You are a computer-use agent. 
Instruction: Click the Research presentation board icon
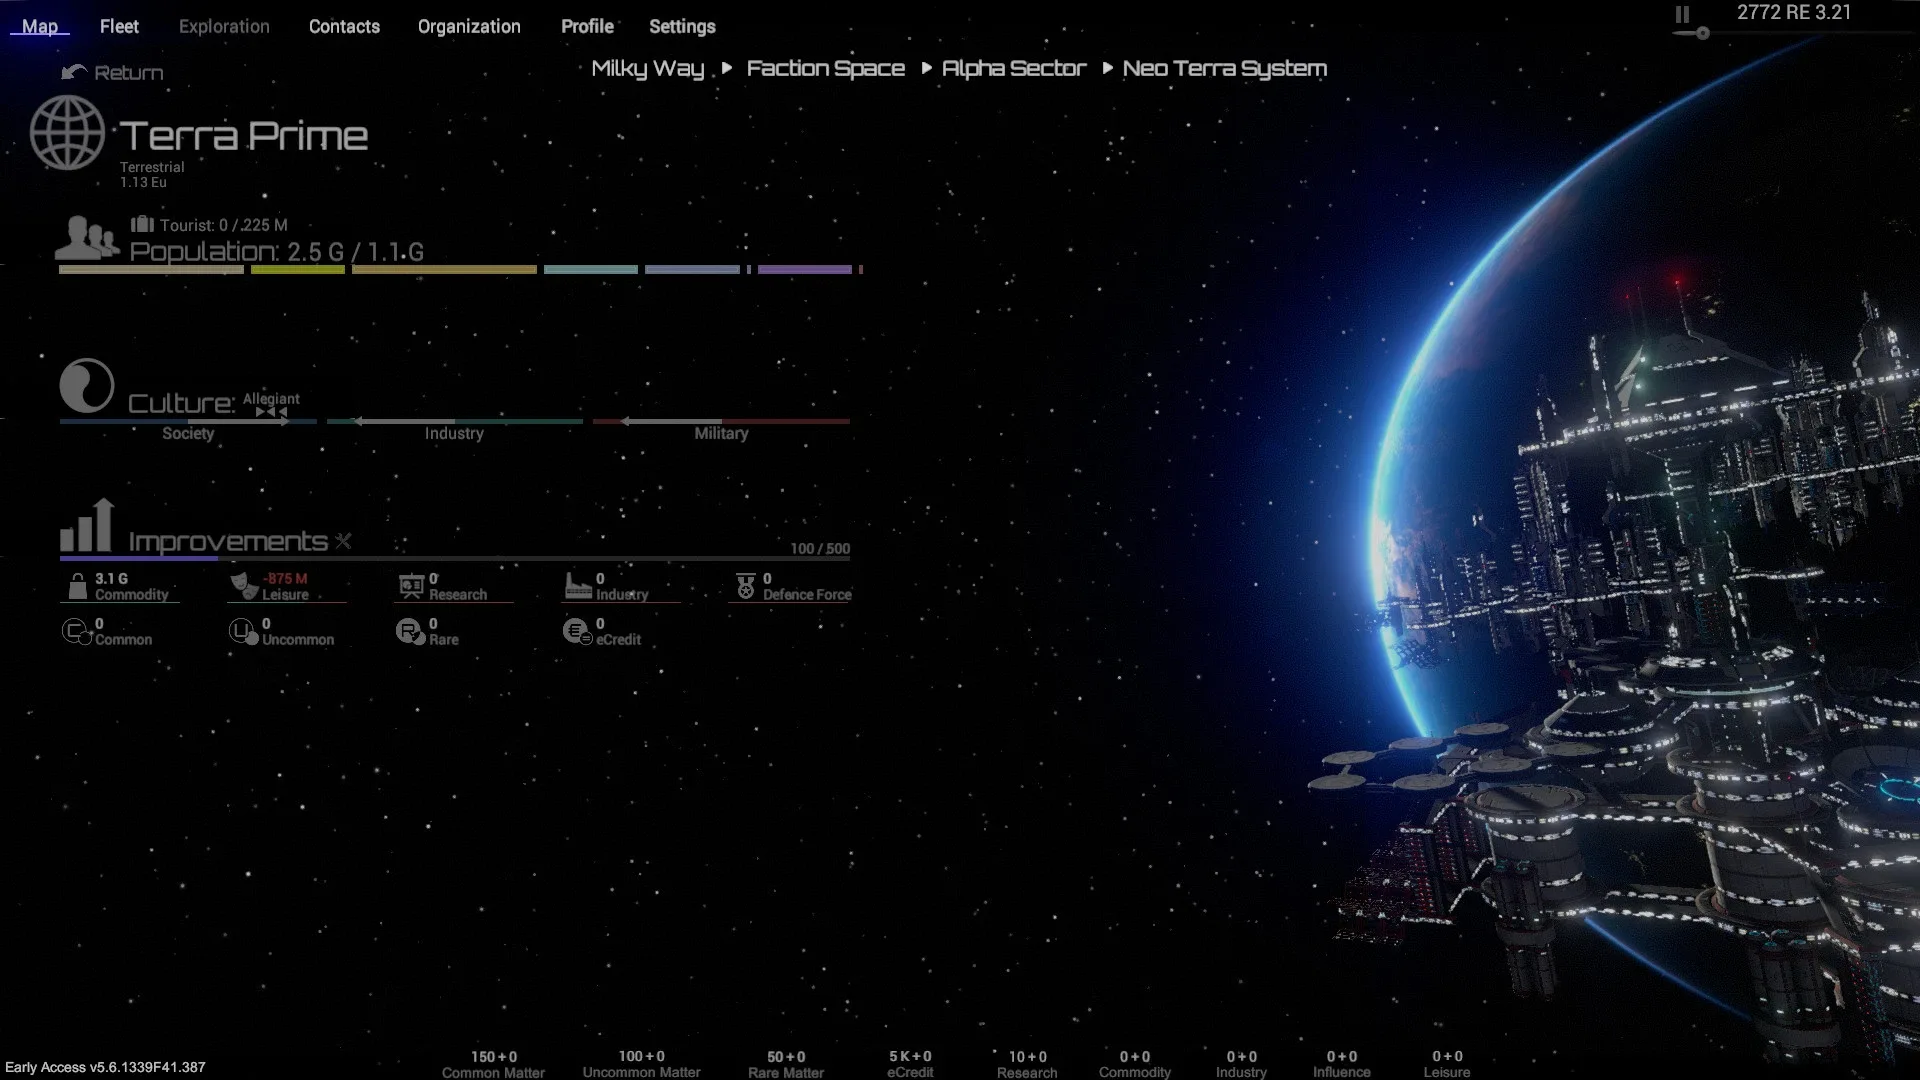pyautogui.click(x=411, y=586)
